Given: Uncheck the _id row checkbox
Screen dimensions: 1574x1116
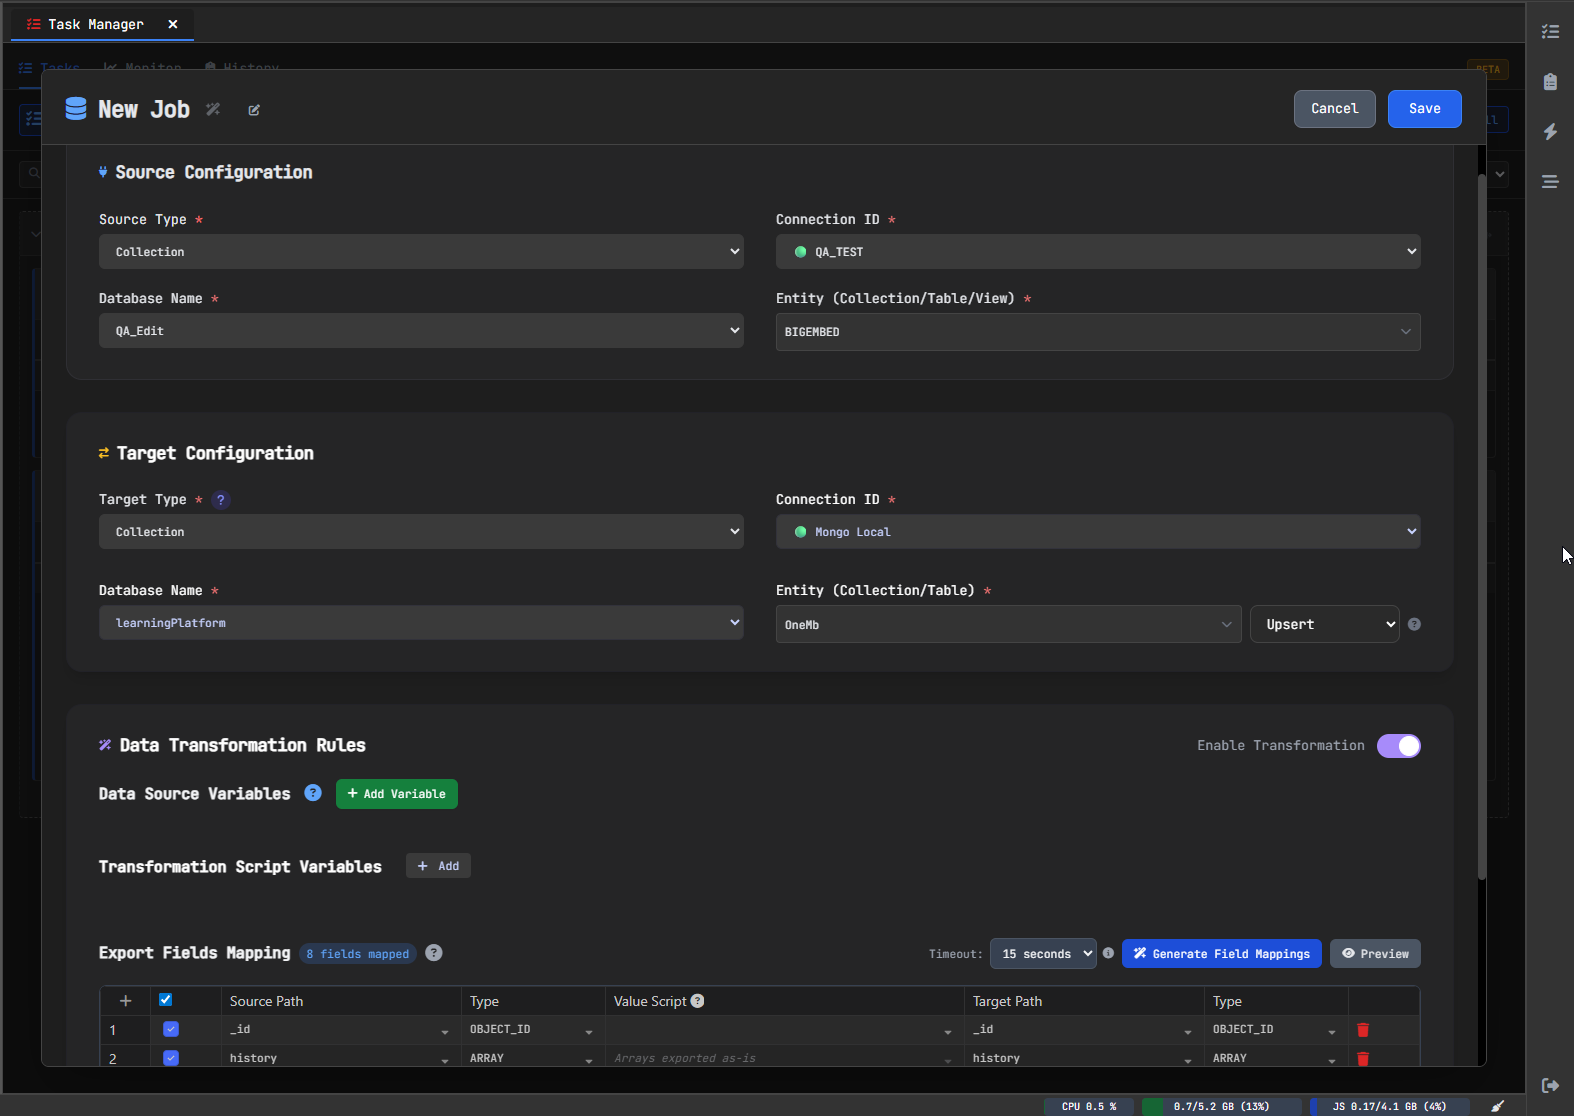Looking at the screenshot, I should pos(171,1029).
